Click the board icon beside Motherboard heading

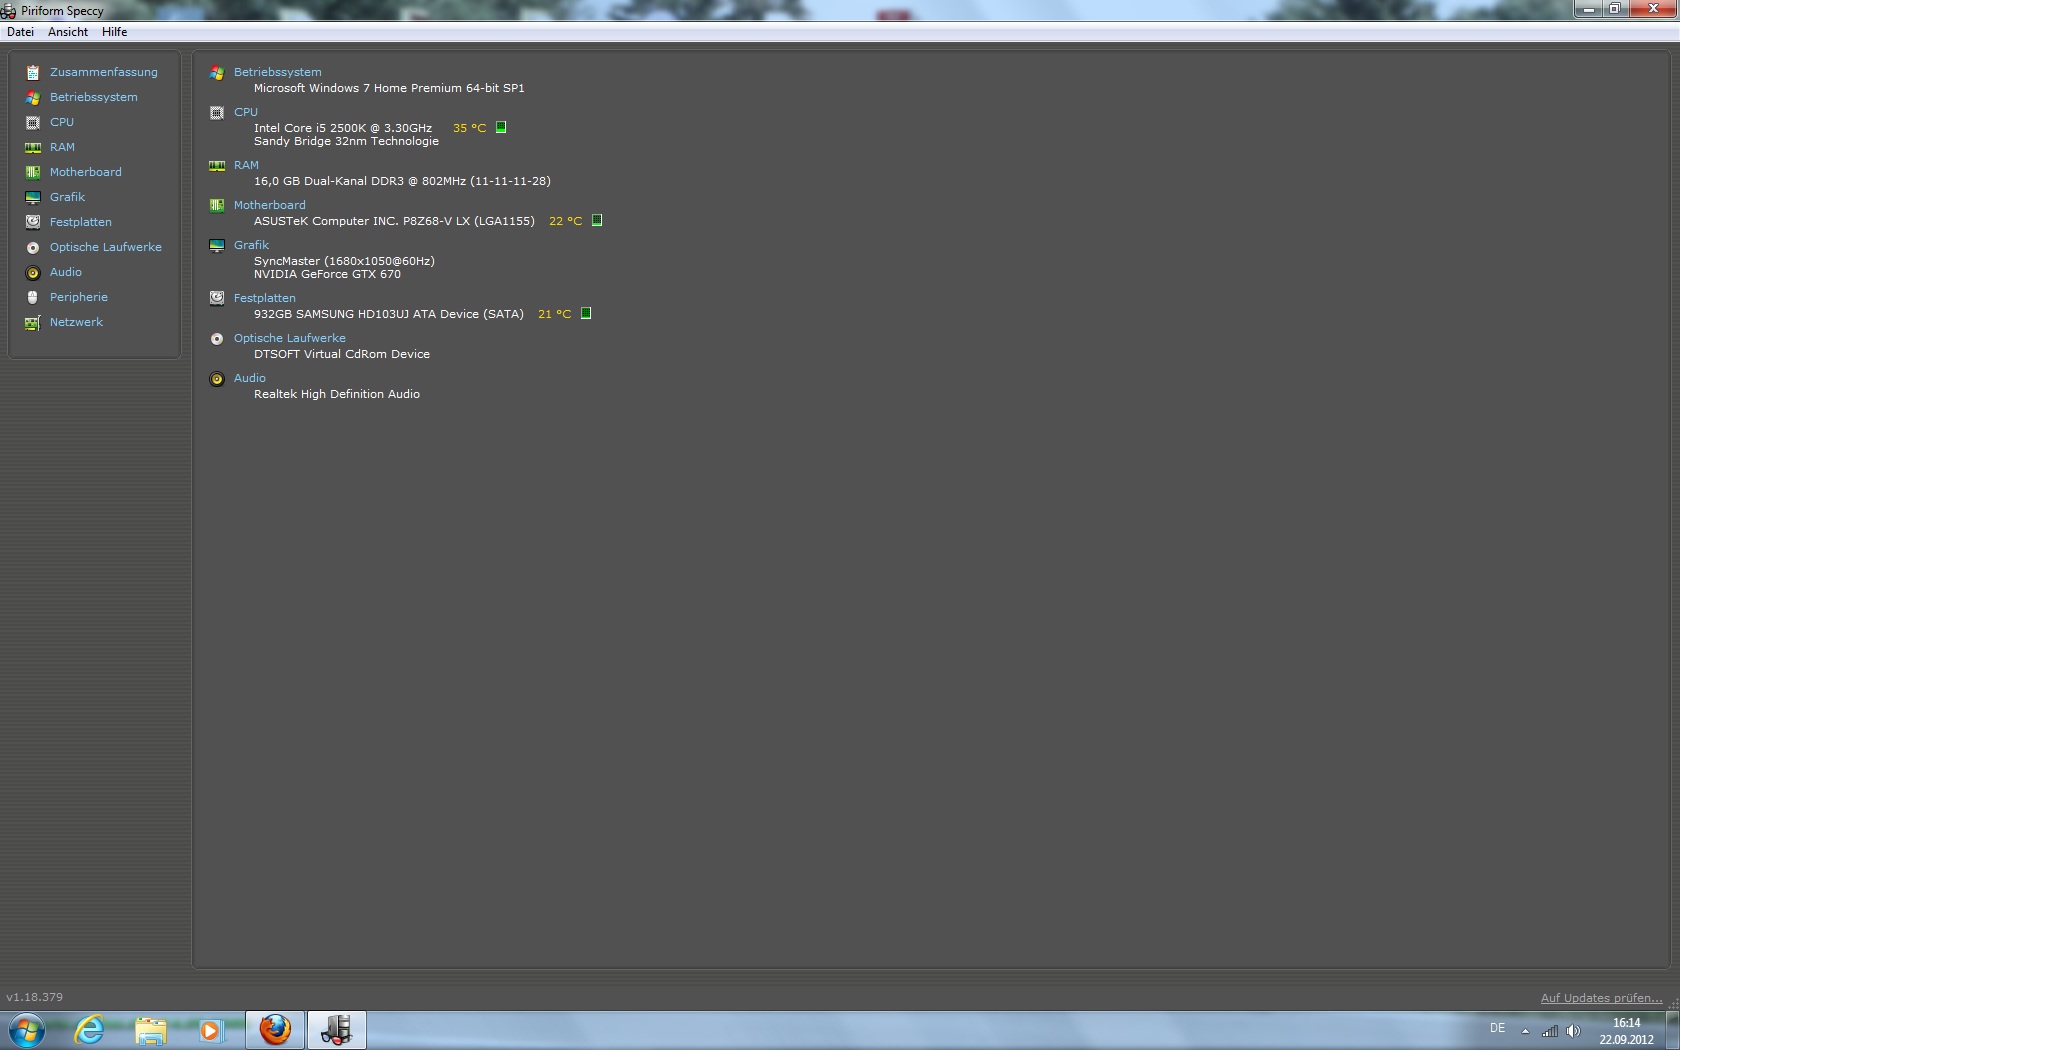pos(217,206)
